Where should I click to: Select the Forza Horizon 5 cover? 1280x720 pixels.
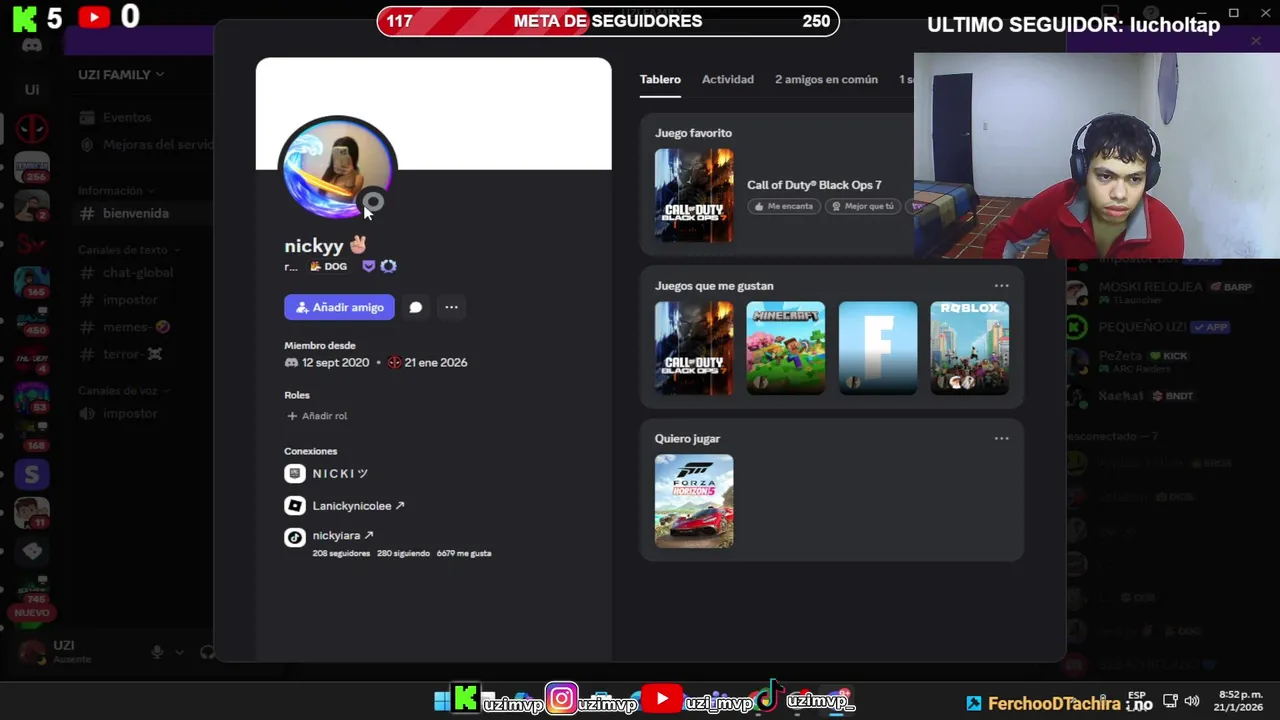pyautogui.click(x=694, y=501)
